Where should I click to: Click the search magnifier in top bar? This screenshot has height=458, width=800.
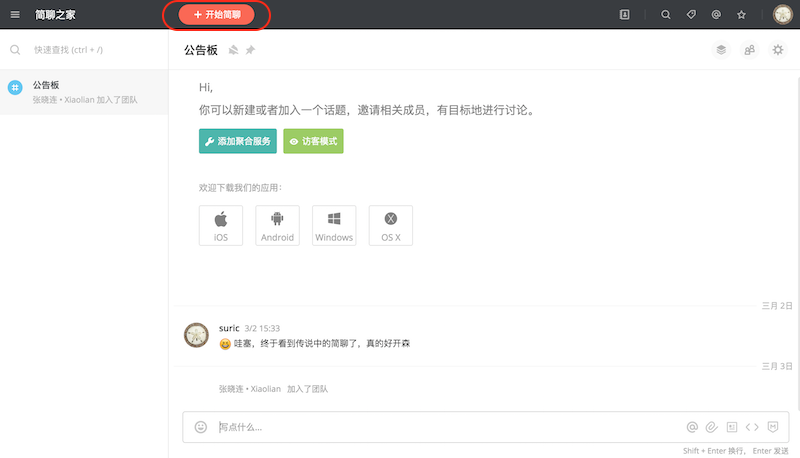(666, 15)
